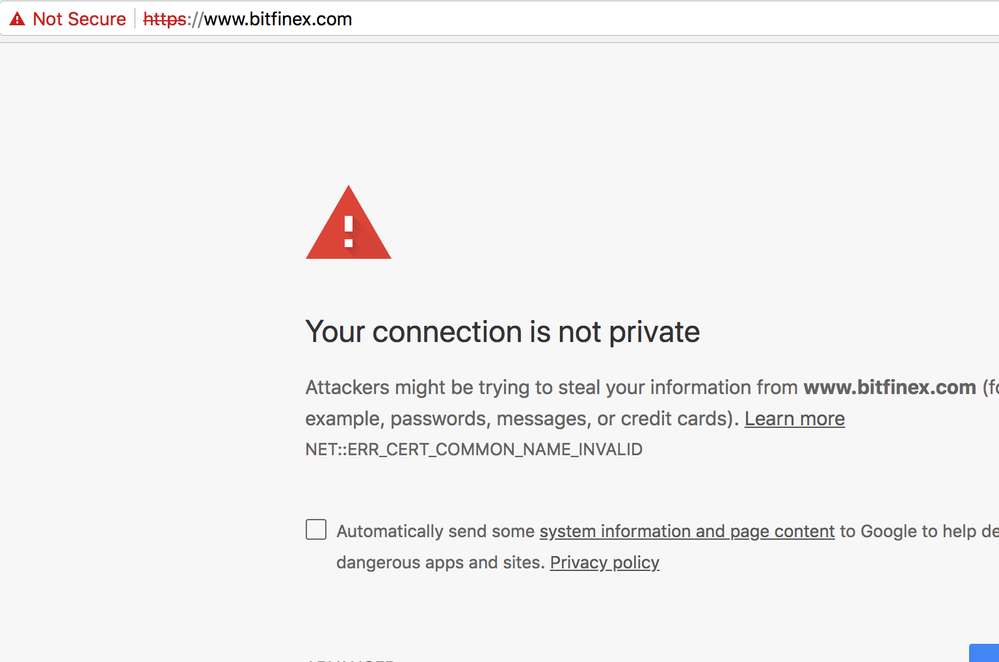Click the blue button at the bottom right

point(985,653)
